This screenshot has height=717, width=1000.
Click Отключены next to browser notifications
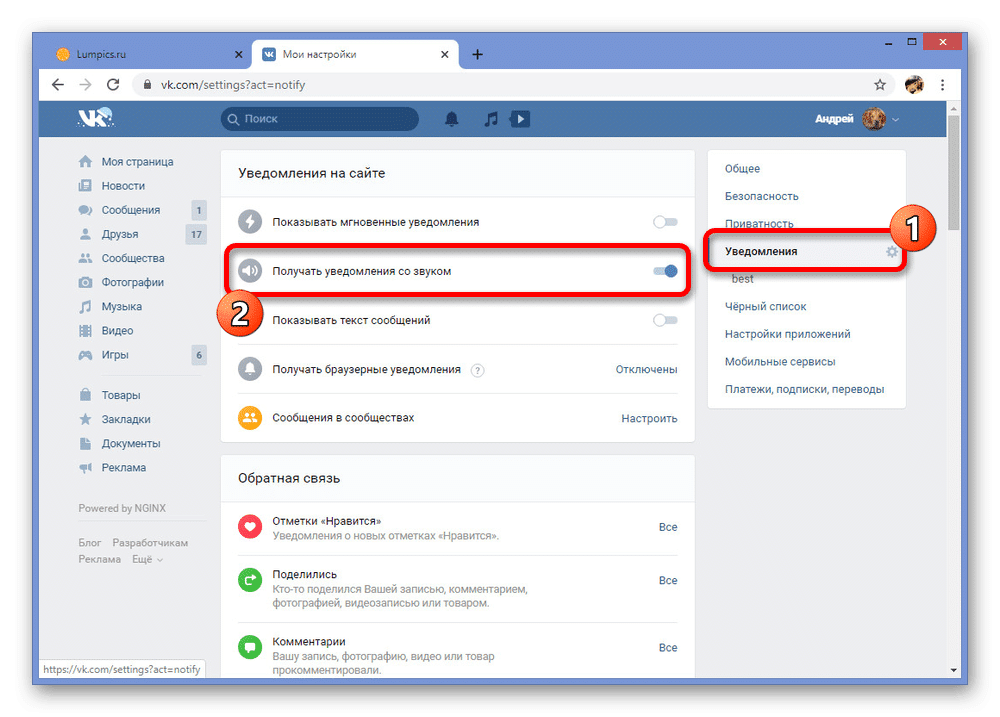(x=646, y=369)
